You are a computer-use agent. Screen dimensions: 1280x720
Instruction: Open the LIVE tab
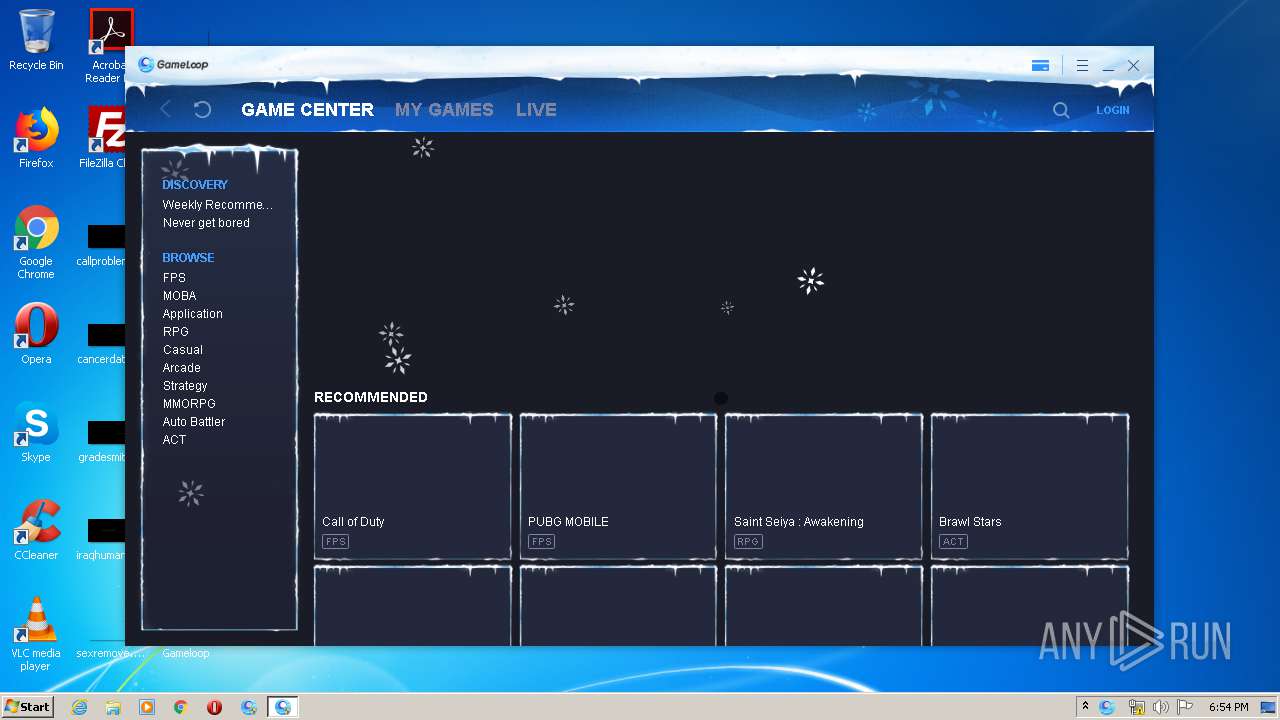click(536, 110)
